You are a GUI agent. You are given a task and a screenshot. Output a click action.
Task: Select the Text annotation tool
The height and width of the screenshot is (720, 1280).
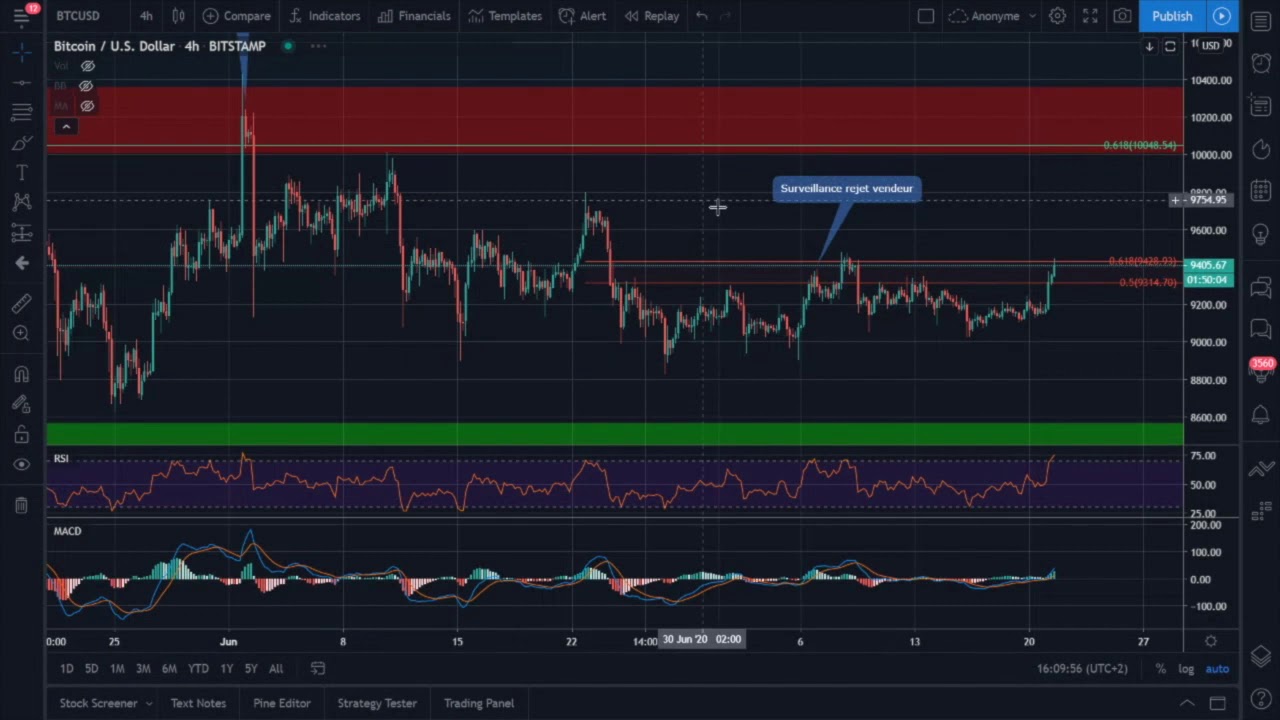tap(22, 173)
